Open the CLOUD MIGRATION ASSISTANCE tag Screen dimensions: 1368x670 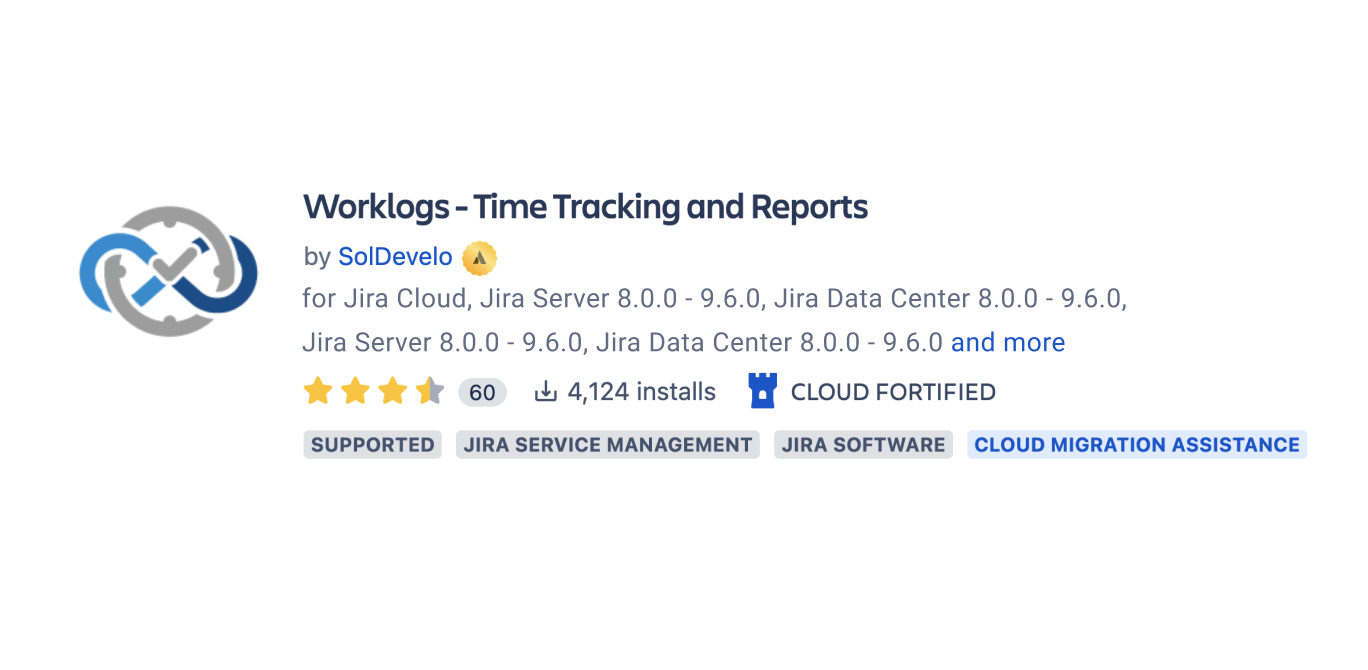(x=1136, y=444)
